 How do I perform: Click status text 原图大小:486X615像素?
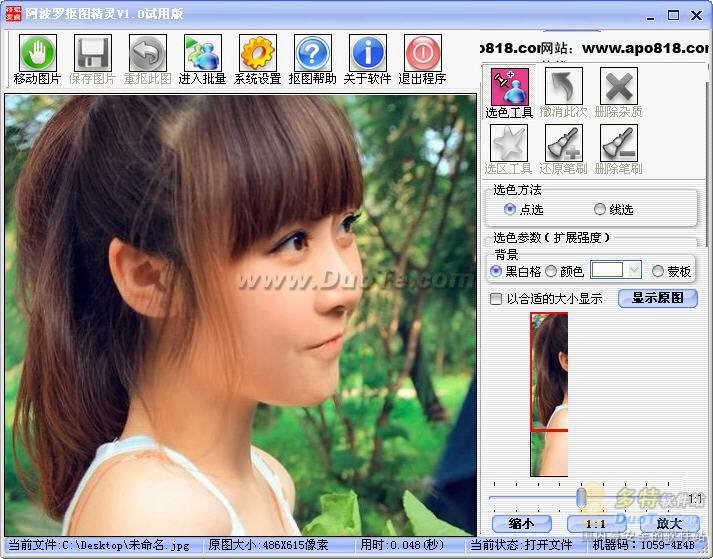(268, 545)
